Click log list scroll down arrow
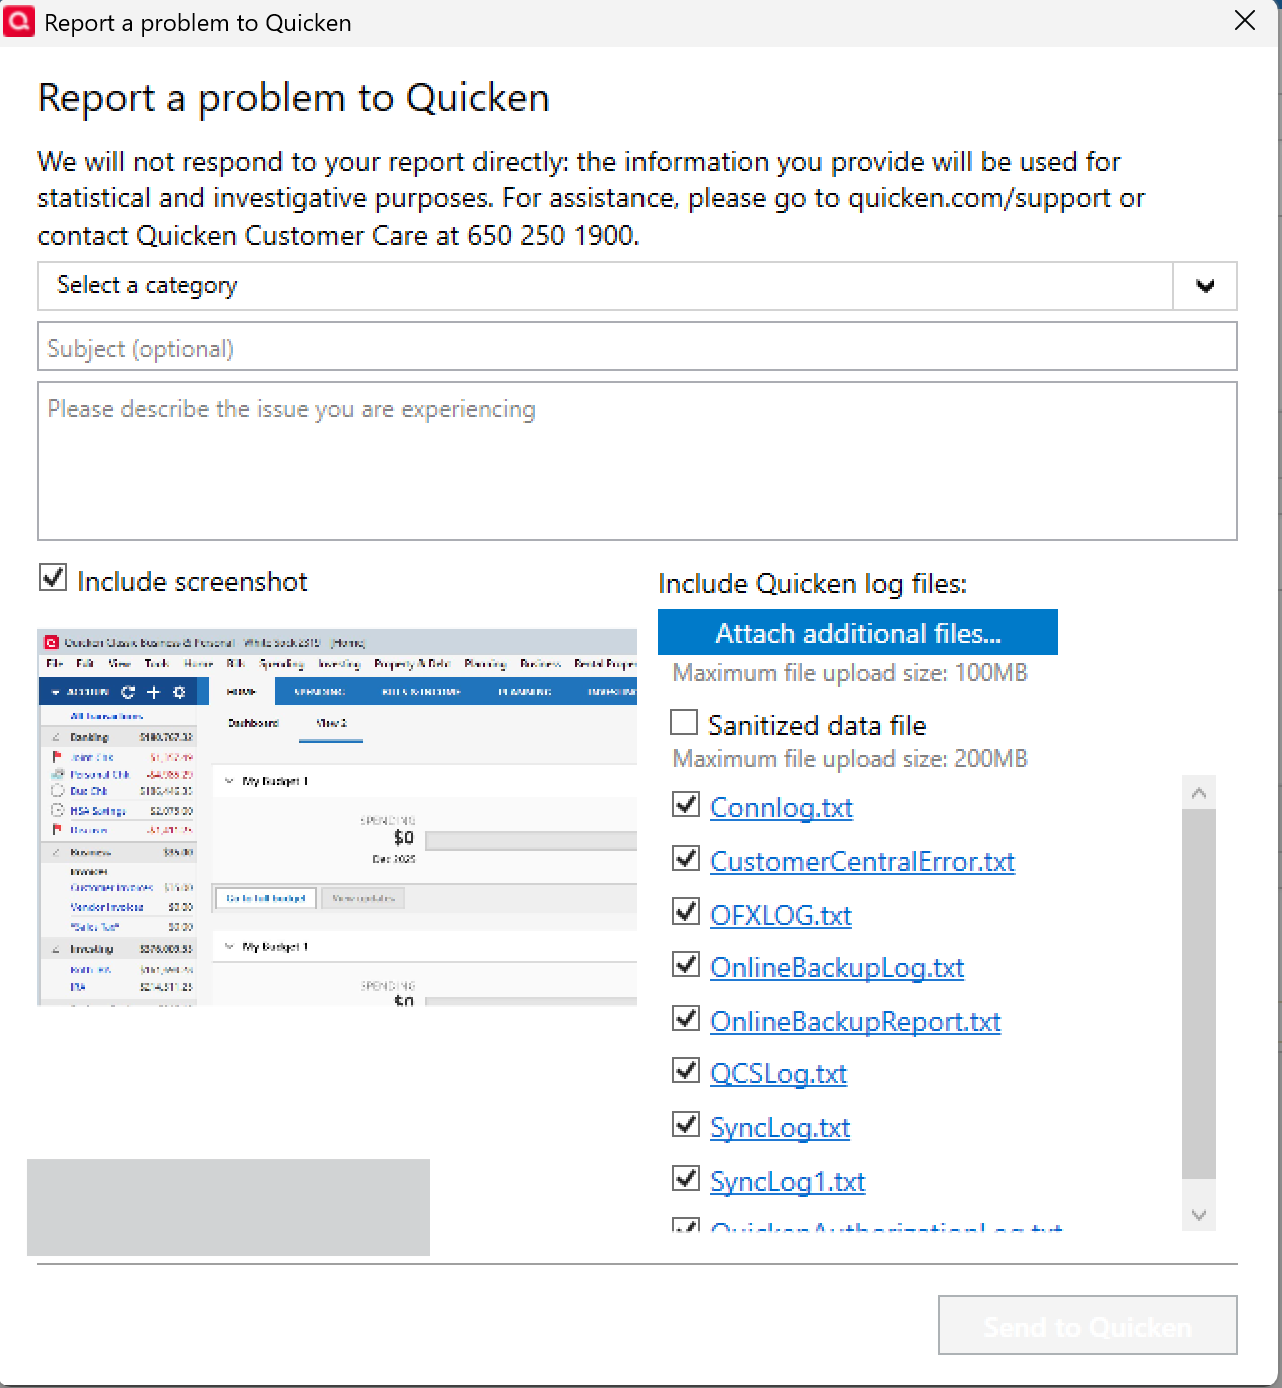 (x=1199, y=1215)
